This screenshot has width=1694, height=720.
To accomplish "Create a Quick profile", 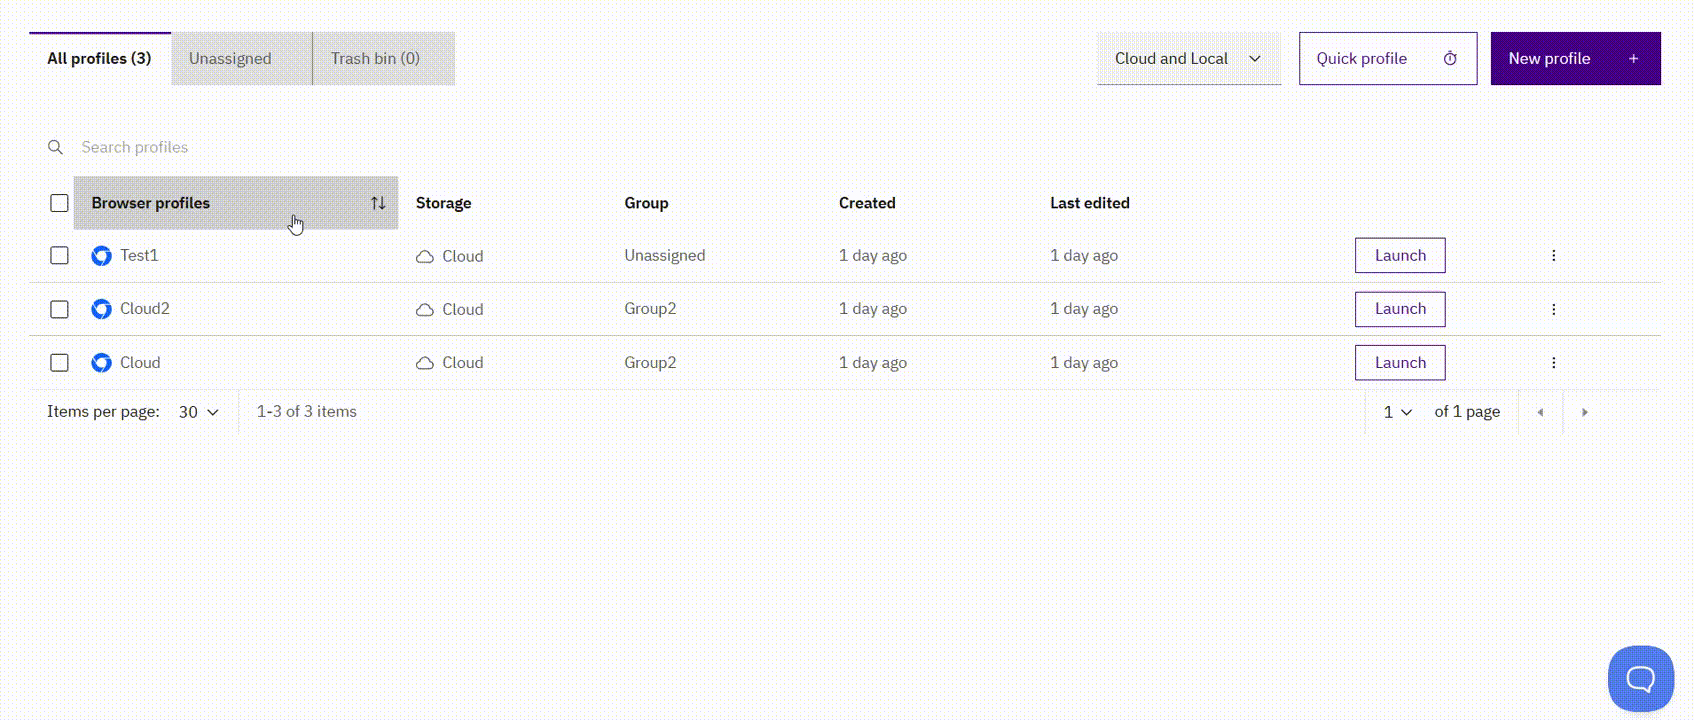I will click(x=1388, y=58).
